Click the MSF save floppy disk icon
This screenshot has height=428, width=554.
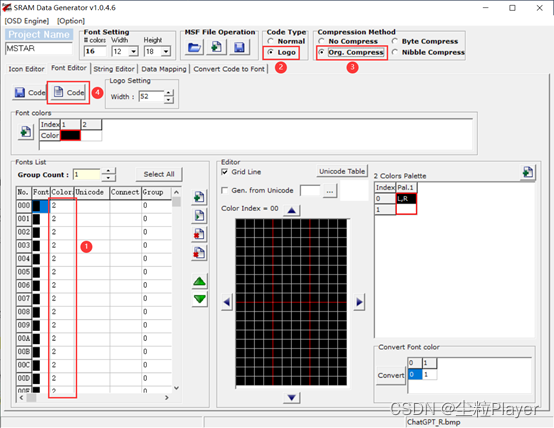[239, 47]
